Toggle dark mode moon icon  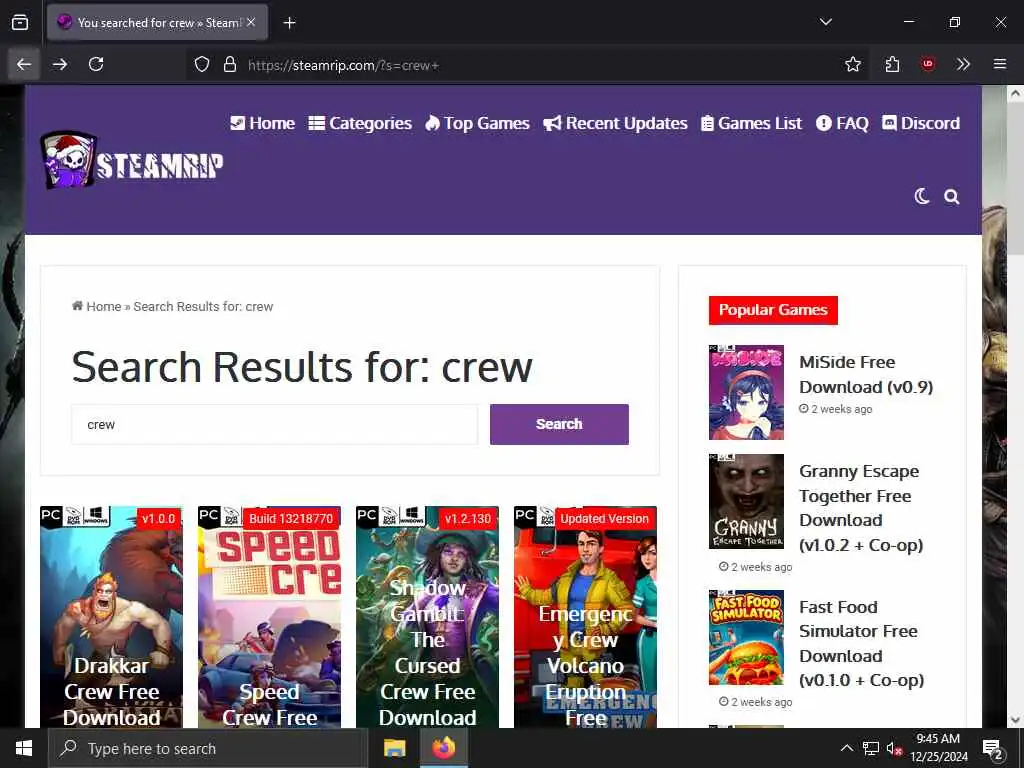921,196
